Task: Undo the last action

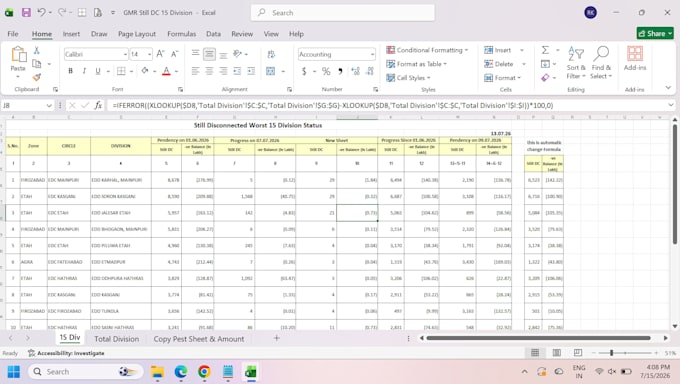Action: click(x=41, y=13)
